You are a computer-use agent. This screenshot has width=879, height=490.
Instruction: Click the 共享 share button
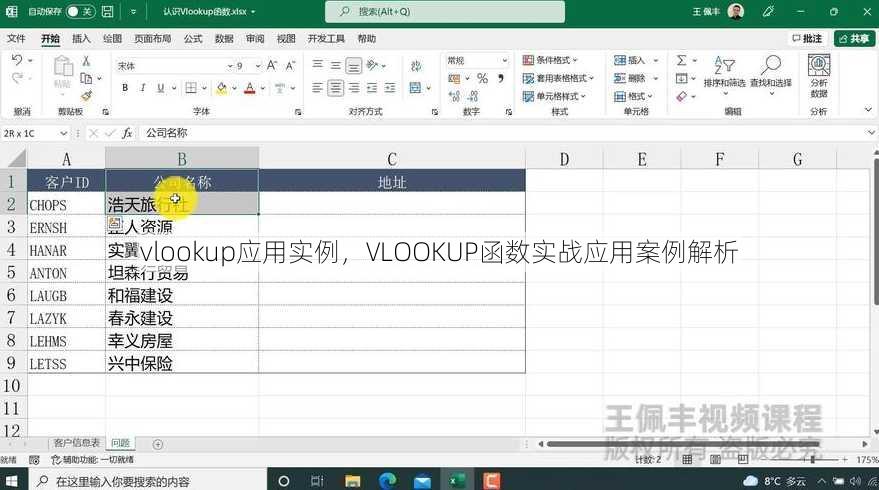854,38
